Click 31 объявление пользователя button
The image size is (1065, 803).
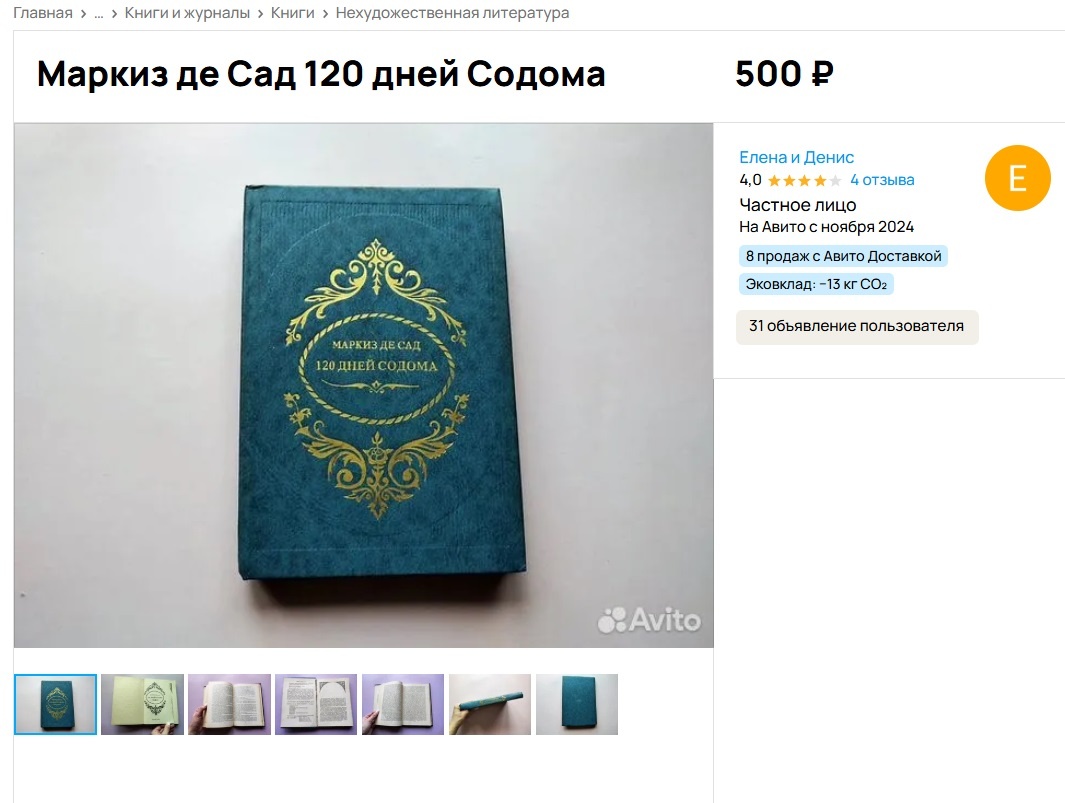tap(857, 327)
